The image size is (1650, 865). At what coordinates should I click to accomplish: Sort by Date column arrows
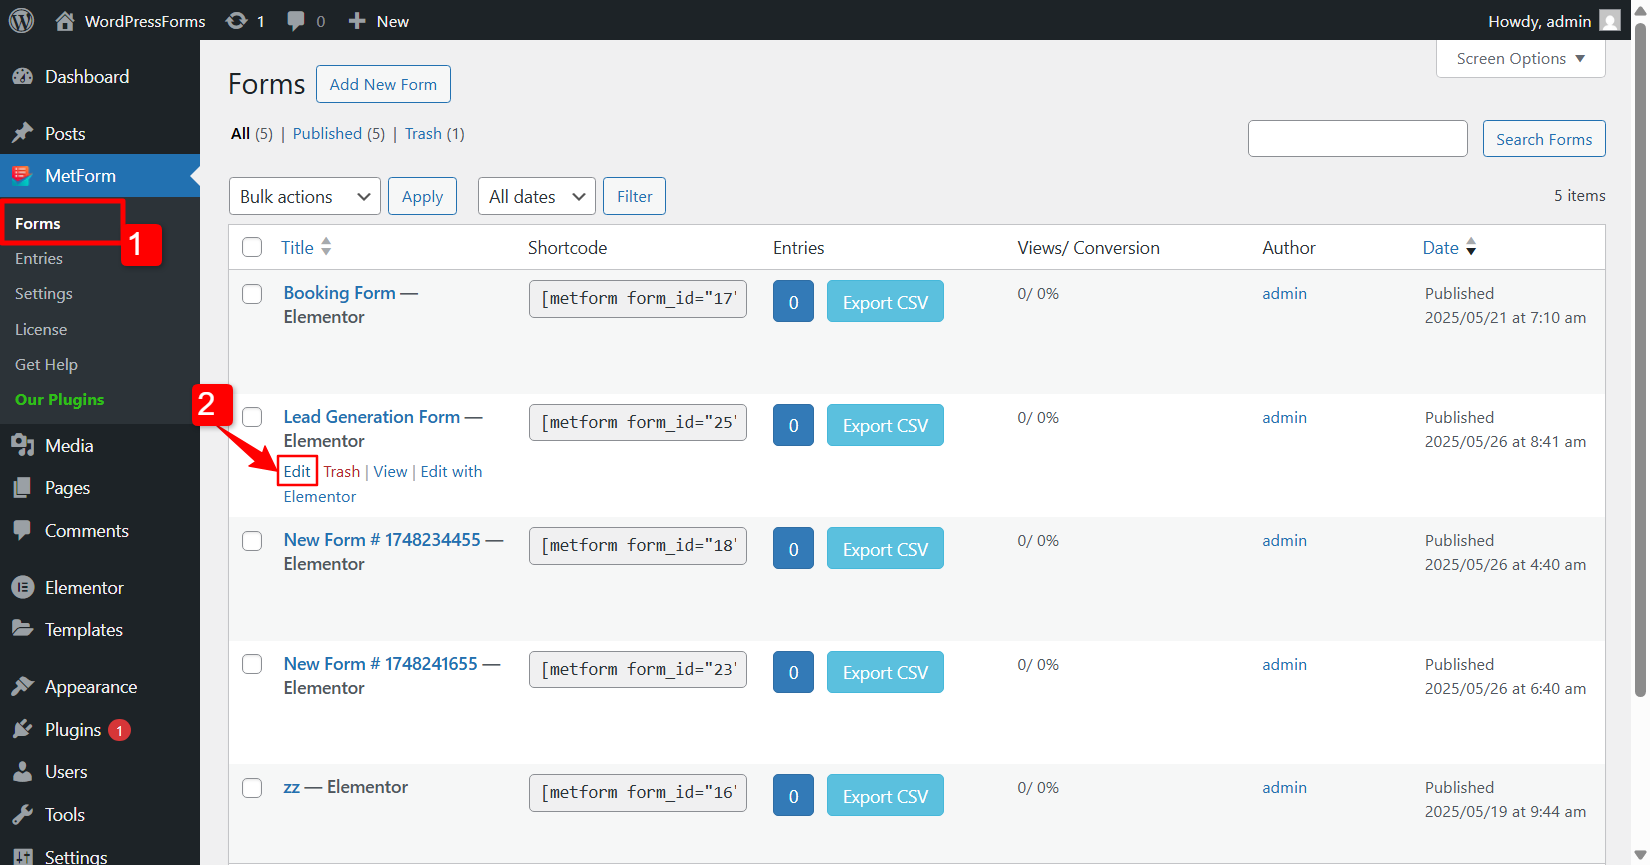[x=1471, y=247]
